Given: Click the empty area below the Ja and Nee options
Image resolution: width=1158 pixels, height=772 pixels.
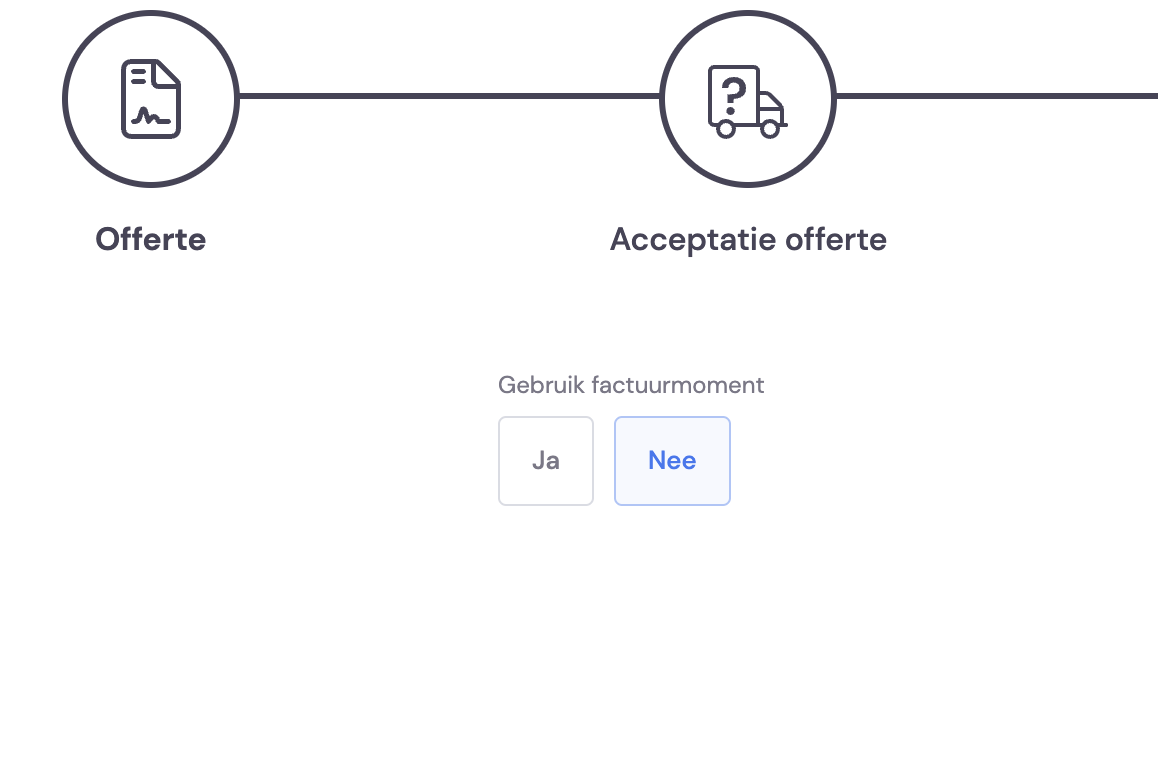Looking at the screenshot, I should 614,635.
